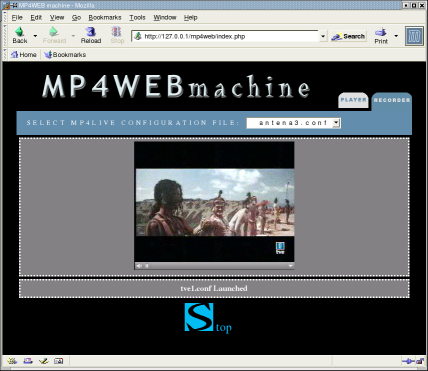The height and width of the screenshot is (371, 428).
Task: Click the Search button
Action: click(x=349, y=36)
